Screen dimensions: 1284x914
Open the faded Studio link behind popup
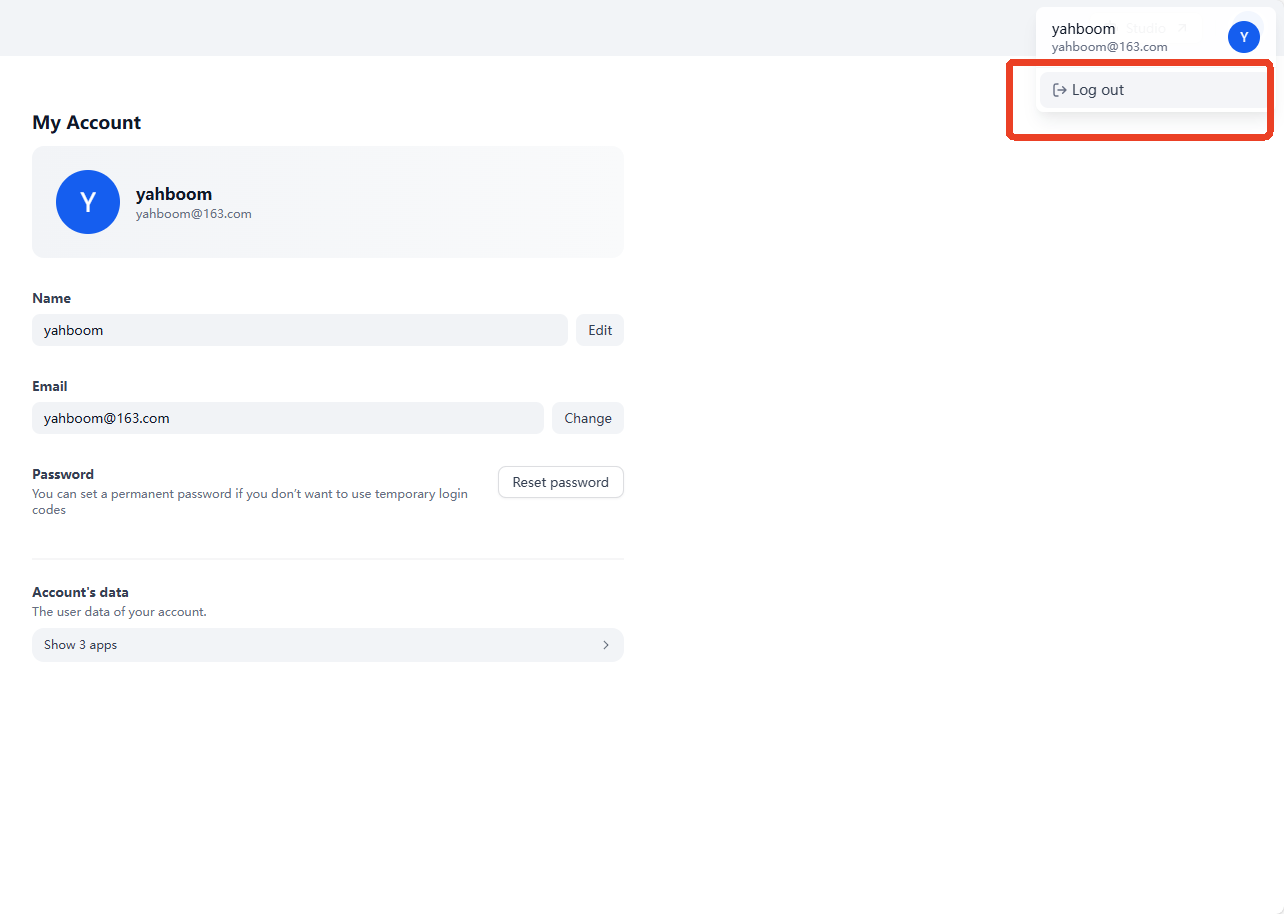click(1145, 28)
